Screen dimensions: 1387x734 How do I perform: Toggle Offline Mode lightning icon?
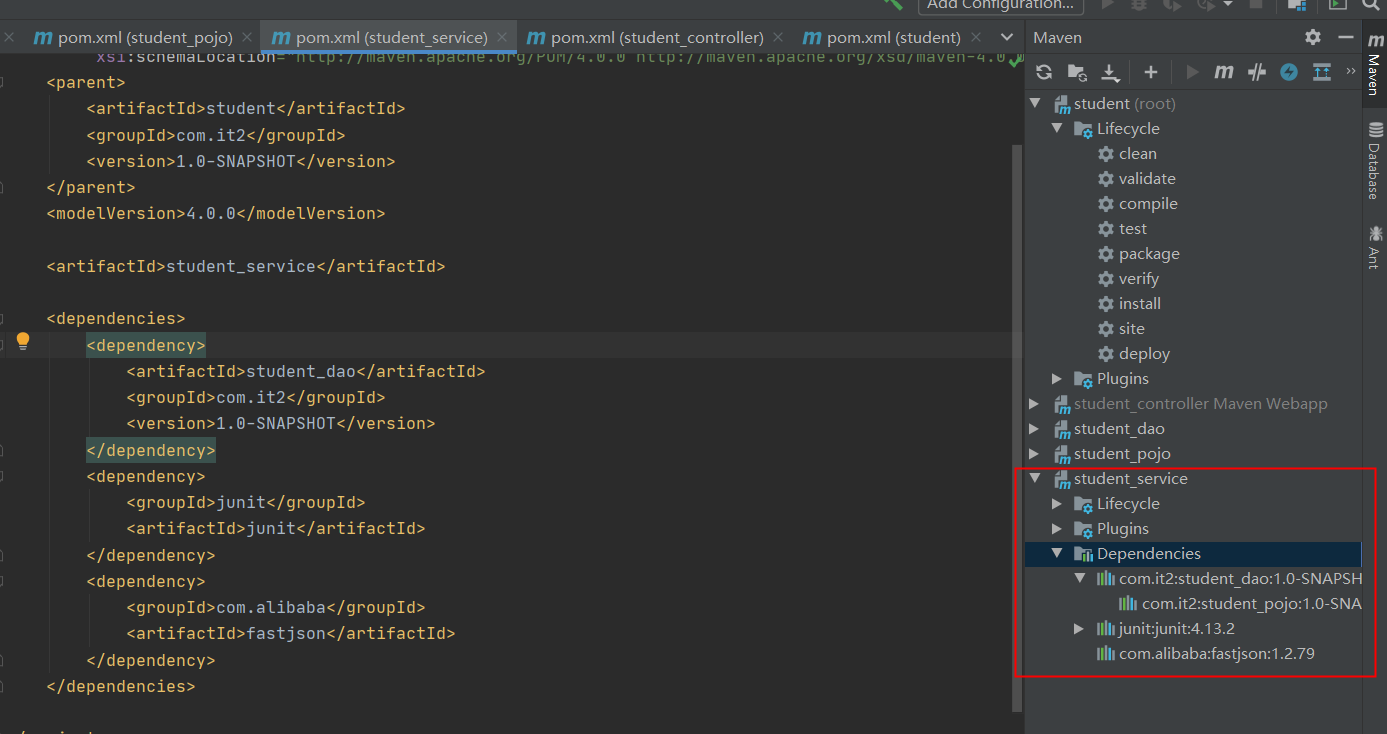coord(1289,72)
